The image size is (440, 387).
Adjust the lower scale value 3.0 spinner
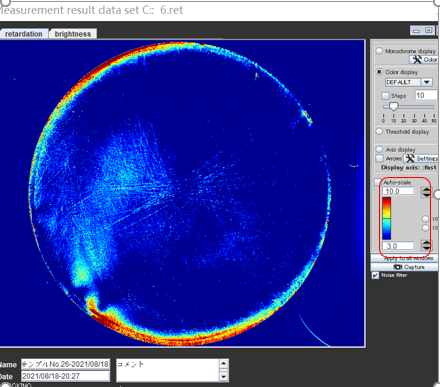click(426, 246)
